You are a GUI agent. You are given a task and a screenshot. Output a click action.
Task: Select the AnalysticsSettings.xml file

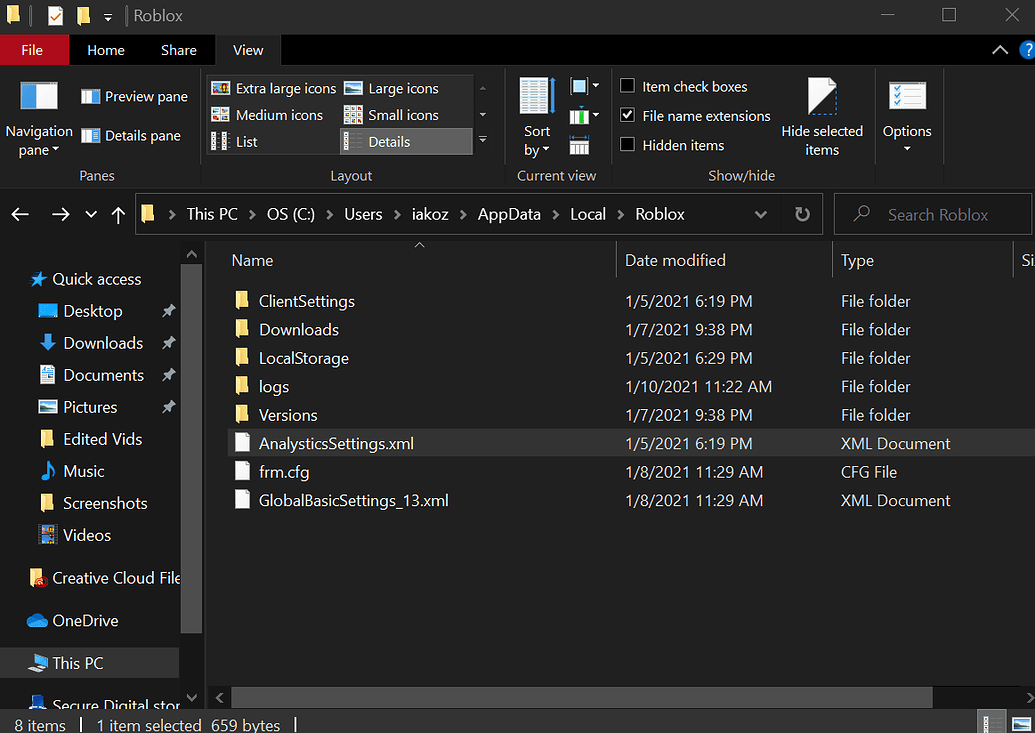coord(336,443)
